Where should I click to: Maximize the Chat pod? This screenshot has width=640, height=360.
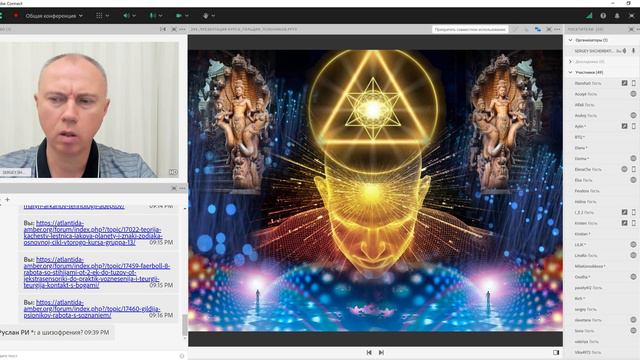[174, 188]
